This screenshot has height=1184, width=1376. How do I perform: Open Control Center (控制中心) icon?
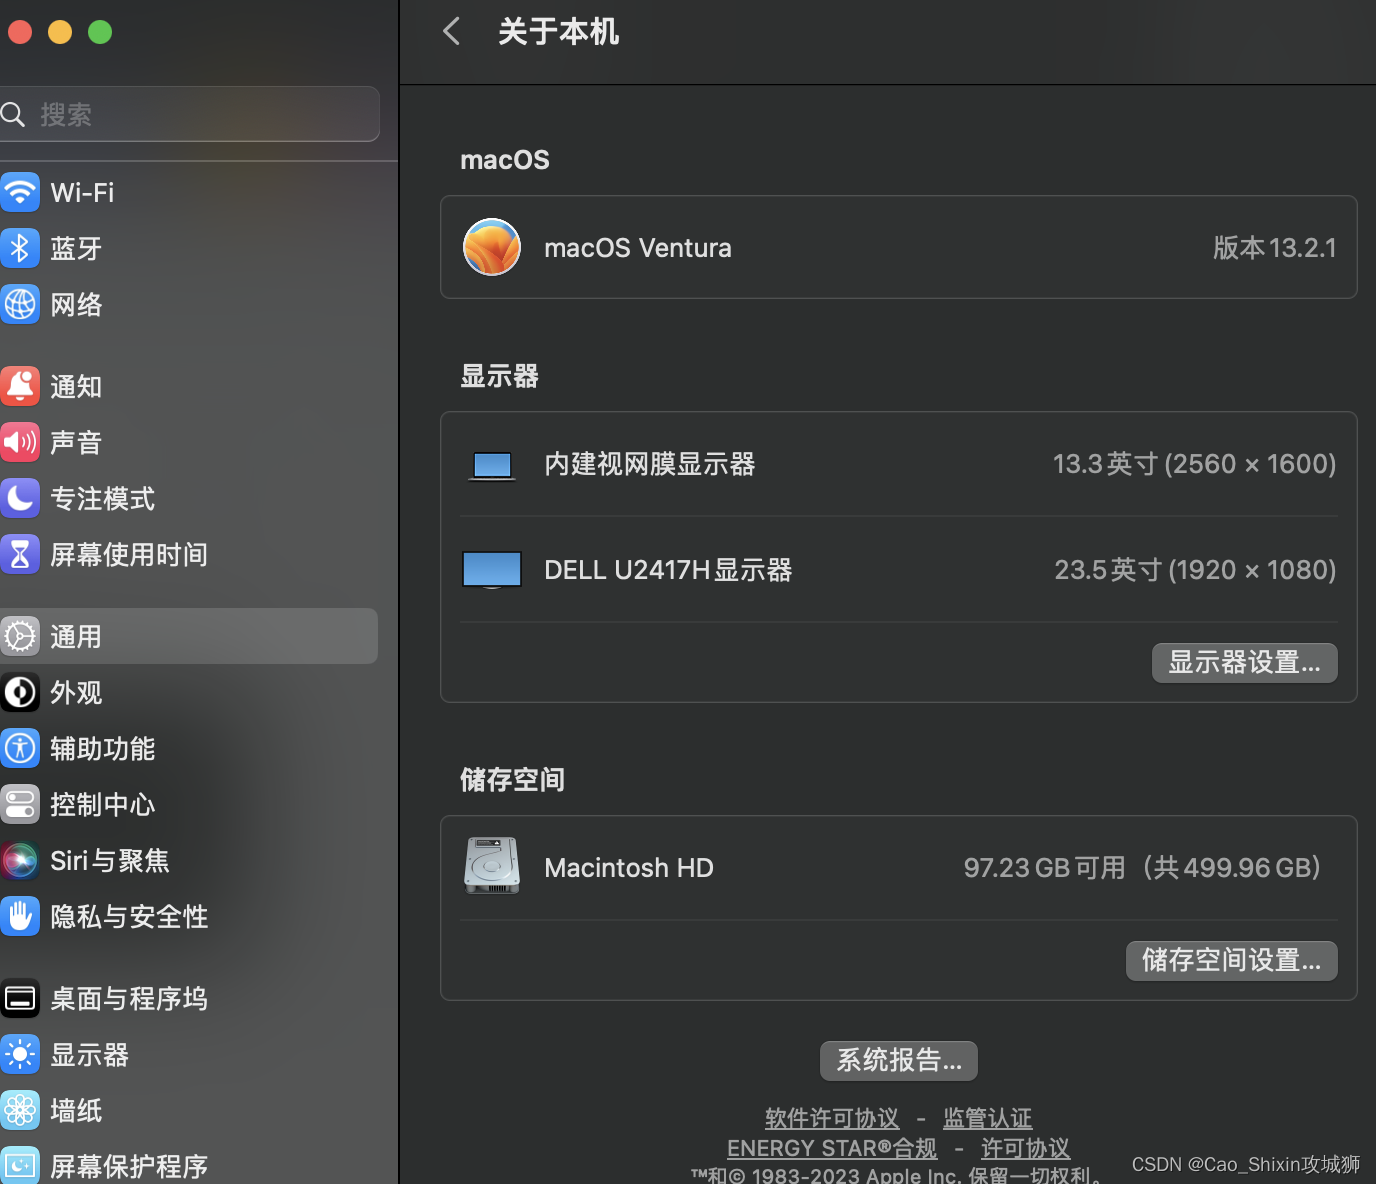coord(20,804)
